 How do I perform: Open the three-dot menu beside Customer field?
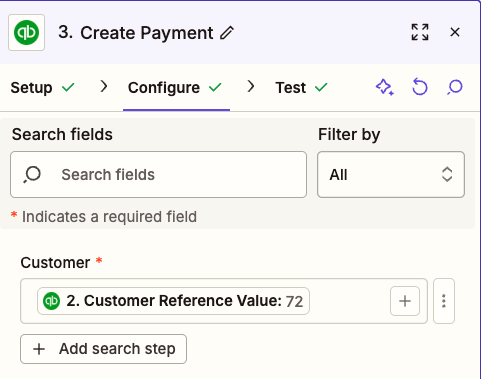coord(444,301)
